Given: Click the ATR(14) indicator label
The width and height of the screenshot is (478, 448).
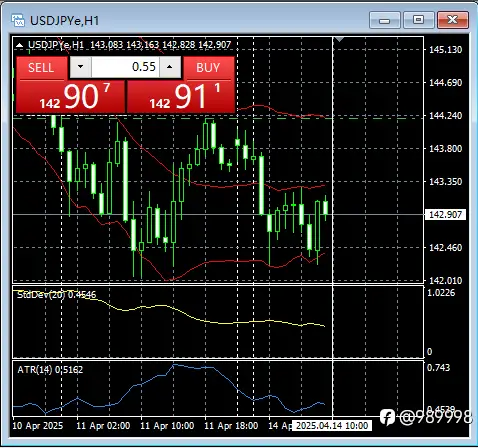Looking at the screenshot, I should 50,370.
